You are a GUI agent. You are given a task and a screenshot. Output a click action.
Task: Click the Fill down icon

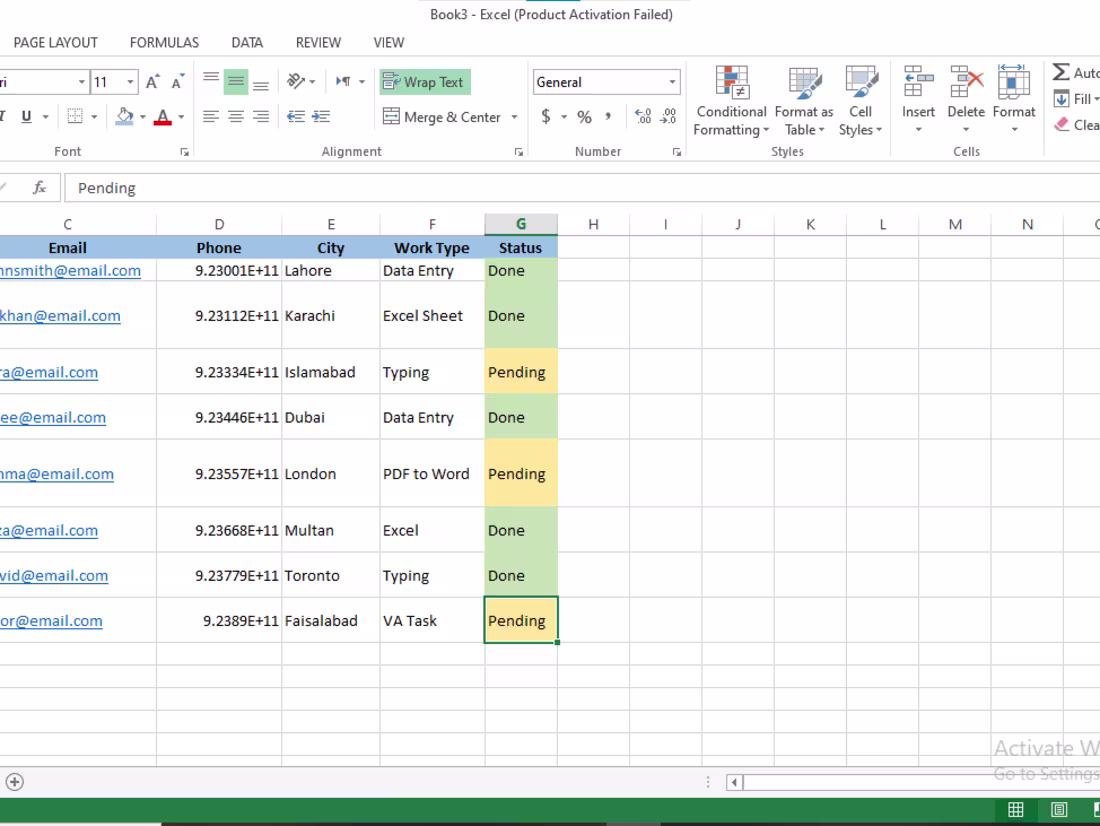1061,99
